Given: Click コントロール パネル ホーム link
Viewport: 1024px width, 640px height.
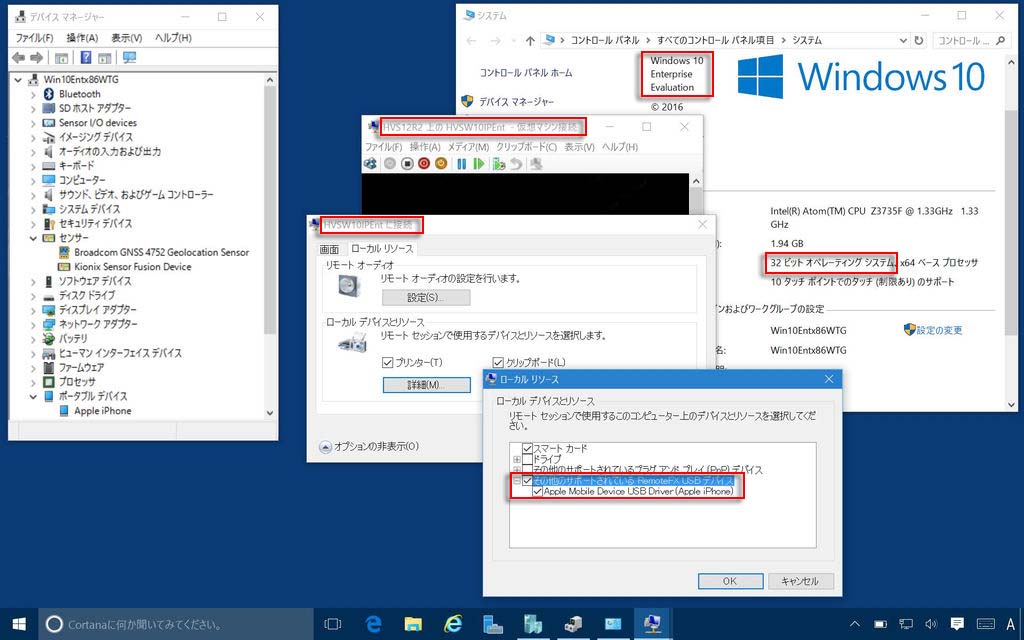Looking at the screenshot, I should point(526,72).
